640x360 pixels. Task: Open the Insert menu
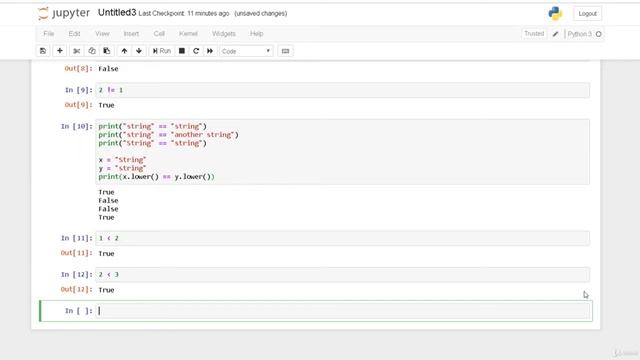click(x=131, y=33)
